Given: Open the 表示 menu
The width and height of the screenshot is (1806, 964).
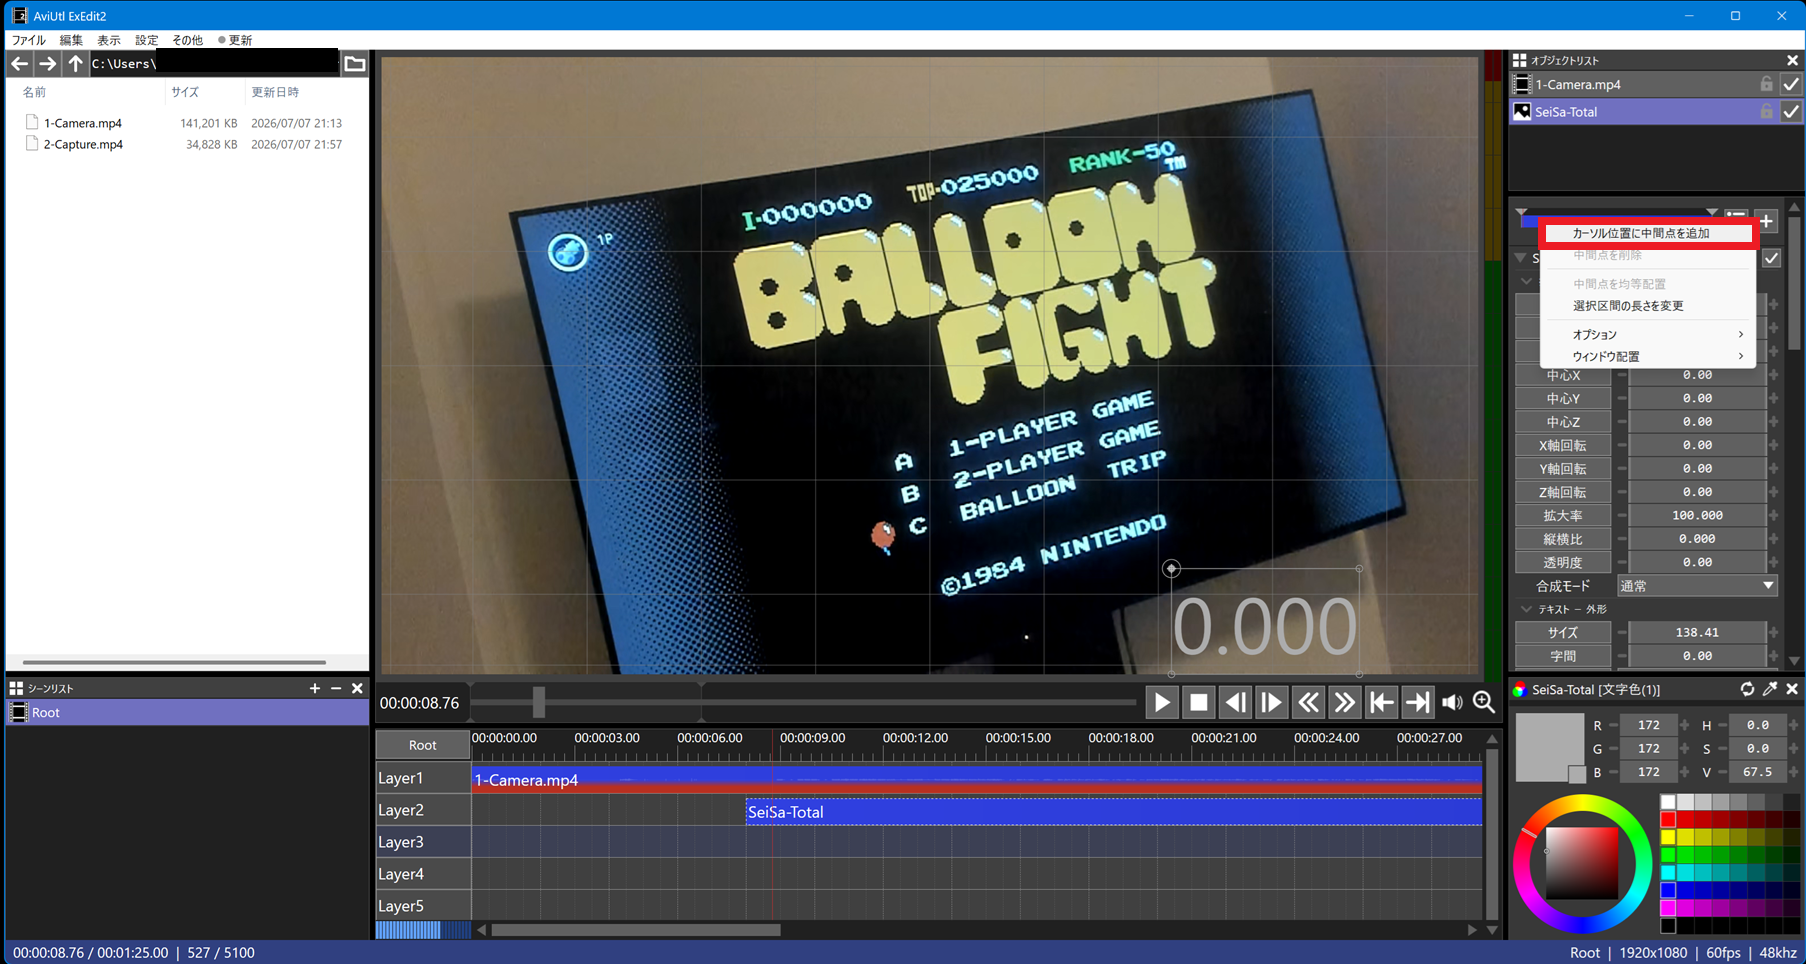Looking at the screenshot, I should [x=109, y=40].
